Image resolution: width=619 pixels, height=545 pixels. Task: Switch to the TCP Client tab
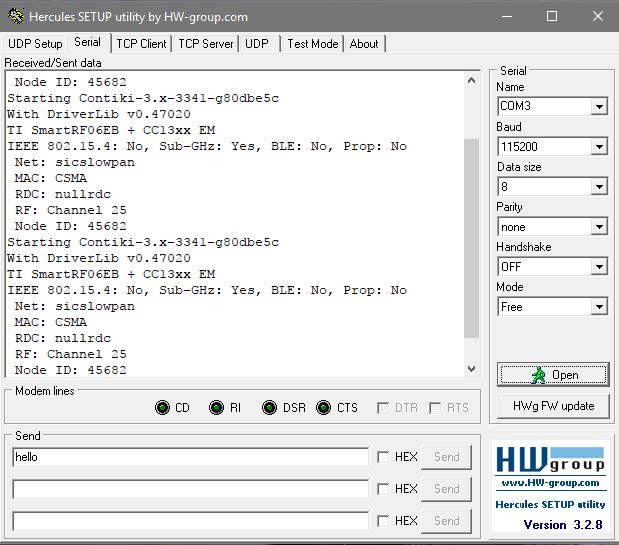pos(141,43)
